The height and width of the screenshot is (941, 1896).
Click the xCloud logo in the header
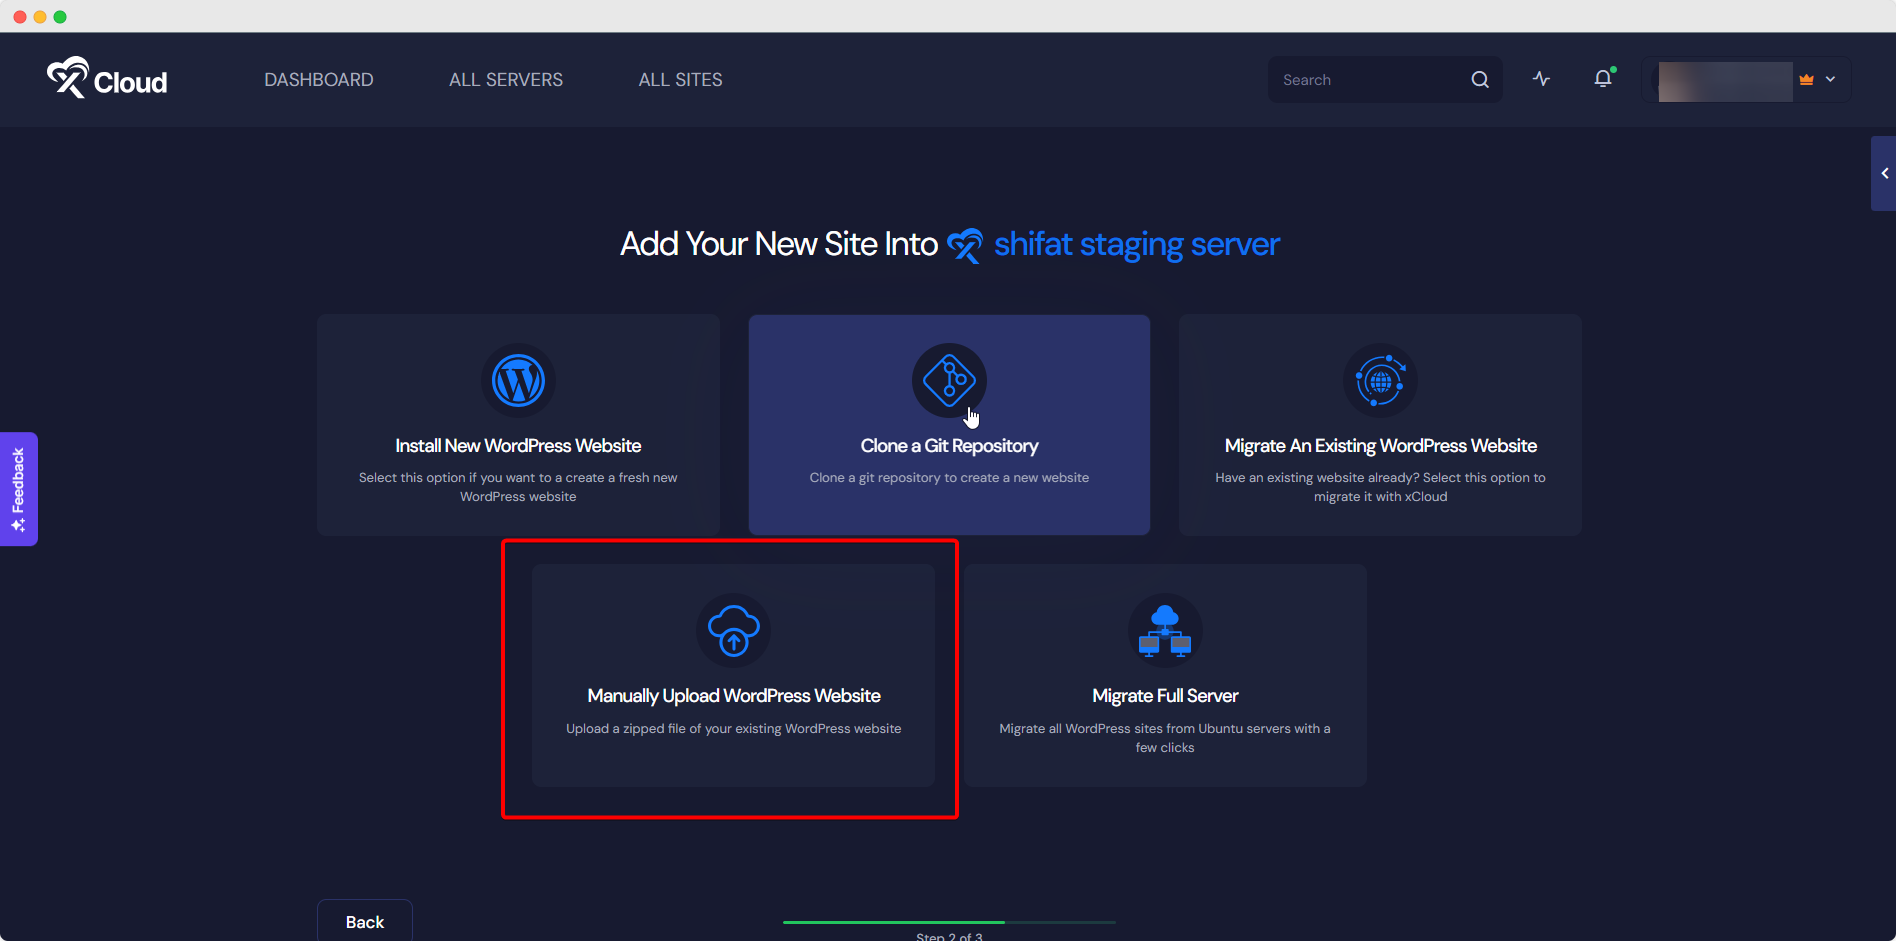(x=105, y=79)
